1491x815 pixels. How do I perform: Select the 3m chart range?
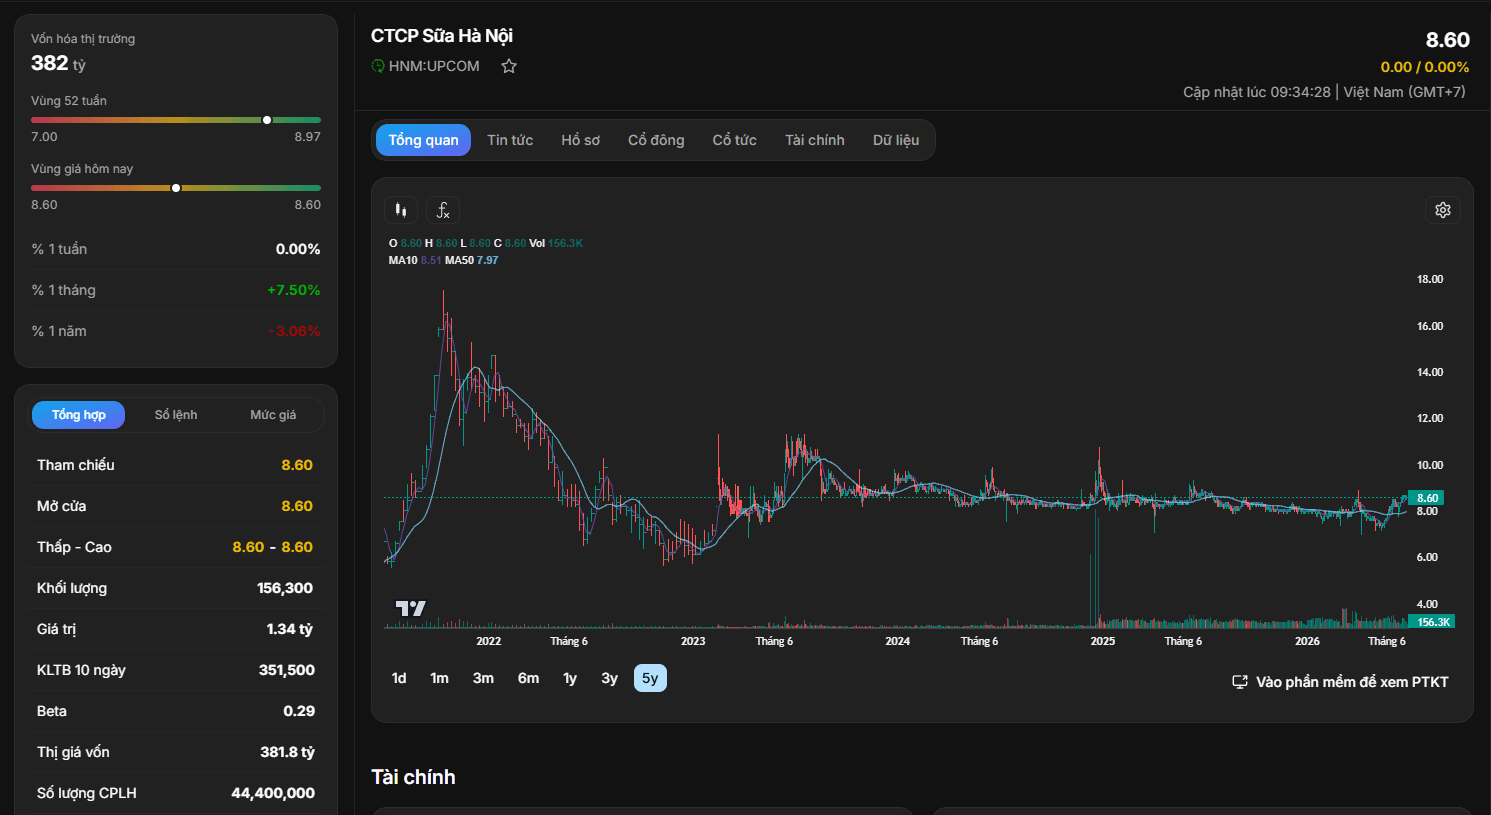pyautogui.click(x=483, y=678)
